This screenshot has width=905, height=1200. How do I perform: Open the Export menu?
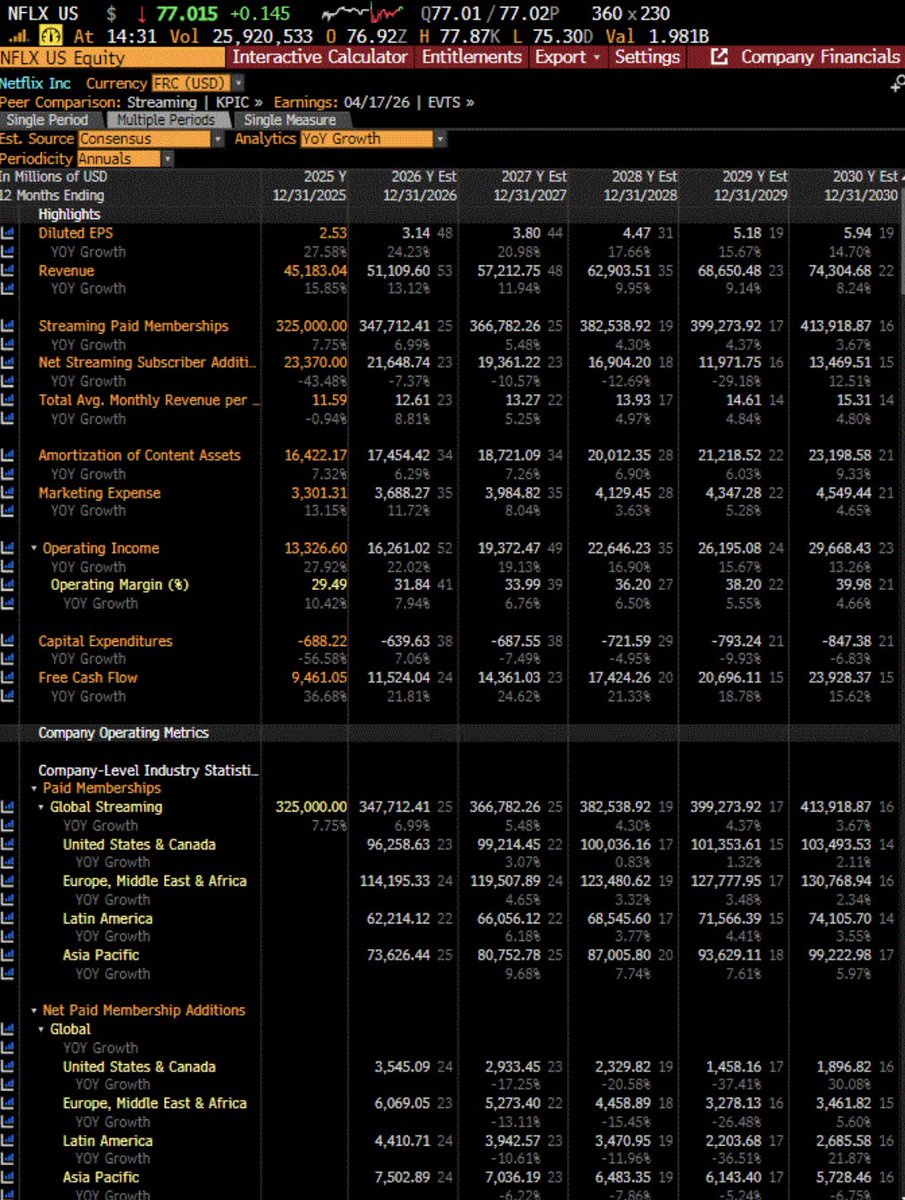point(567,57)
